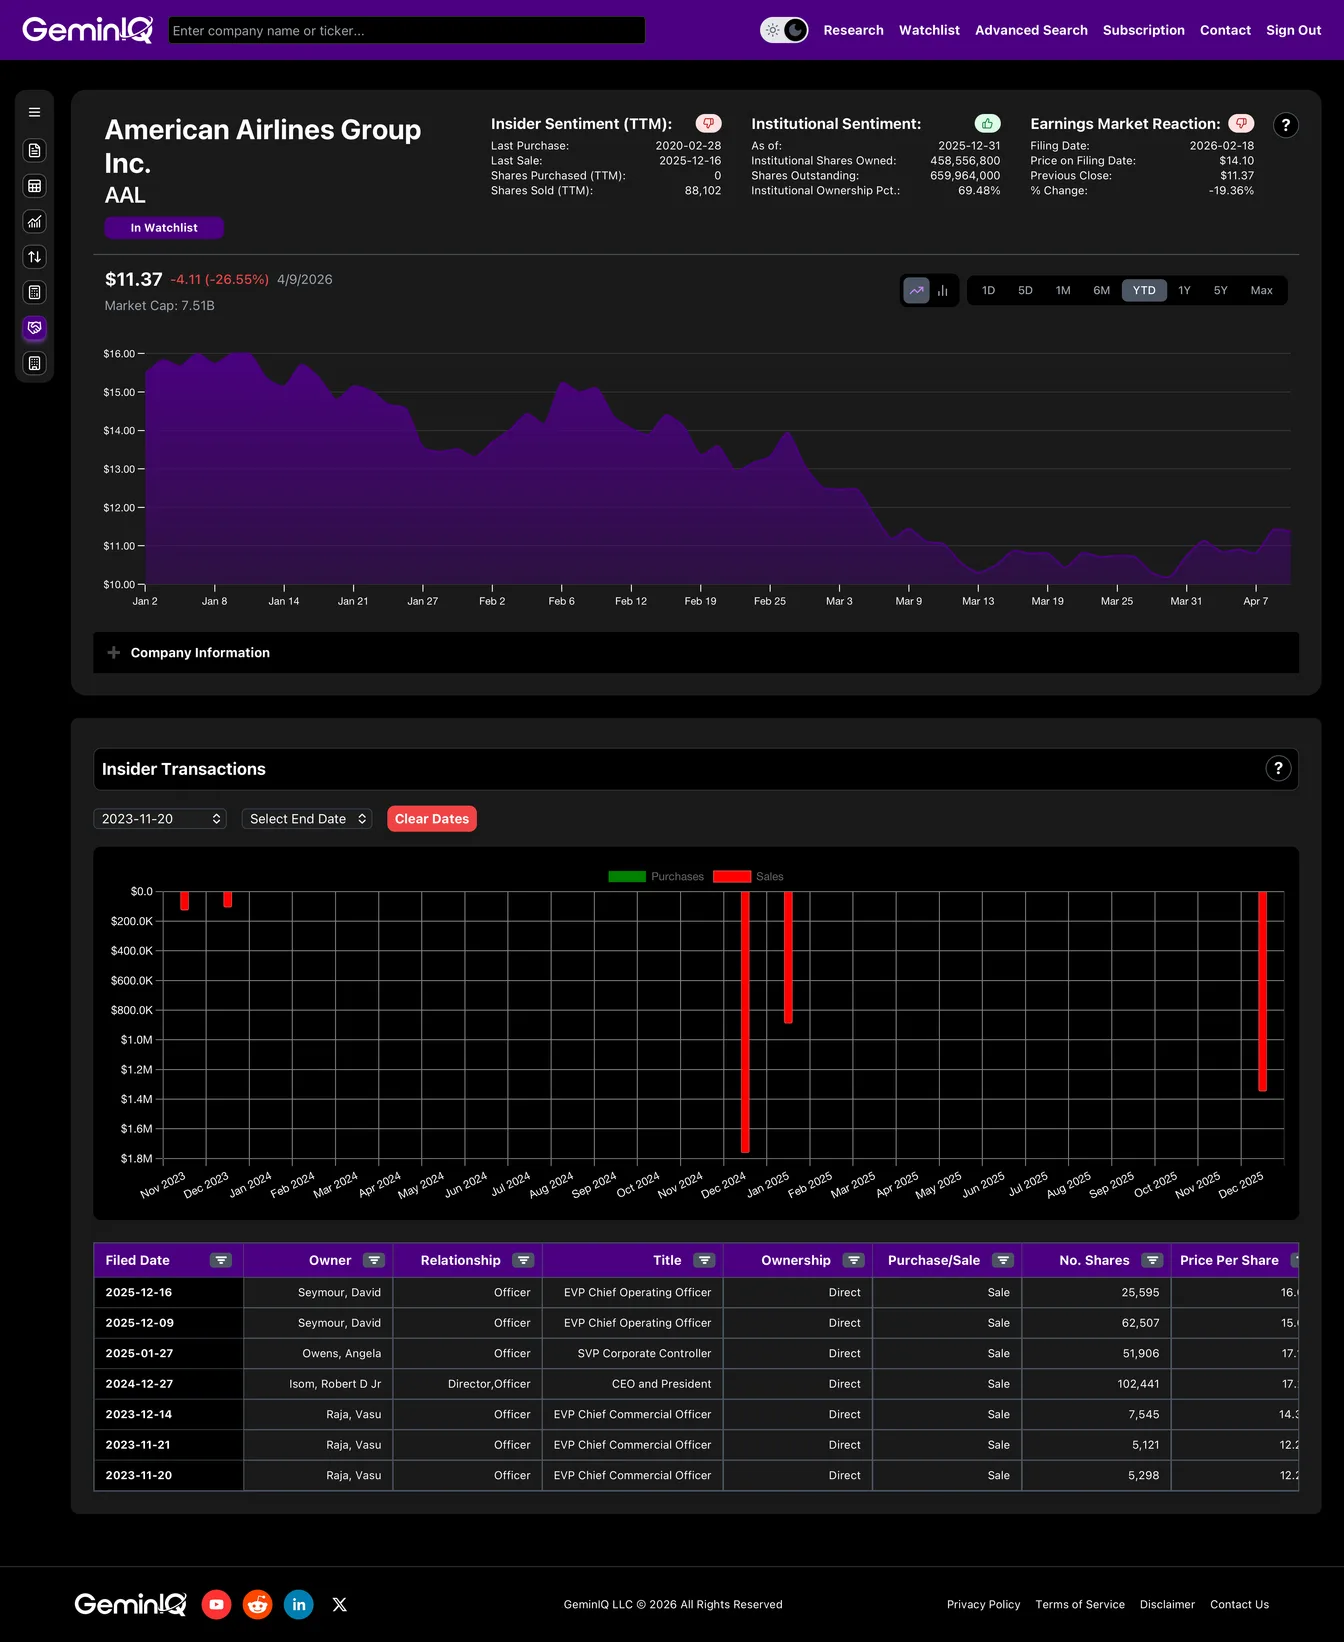The width and height of the screenshot is (1344, 1642).
Task: Click the Insider Sentiment thumbs-down badge
Action: 708,123
